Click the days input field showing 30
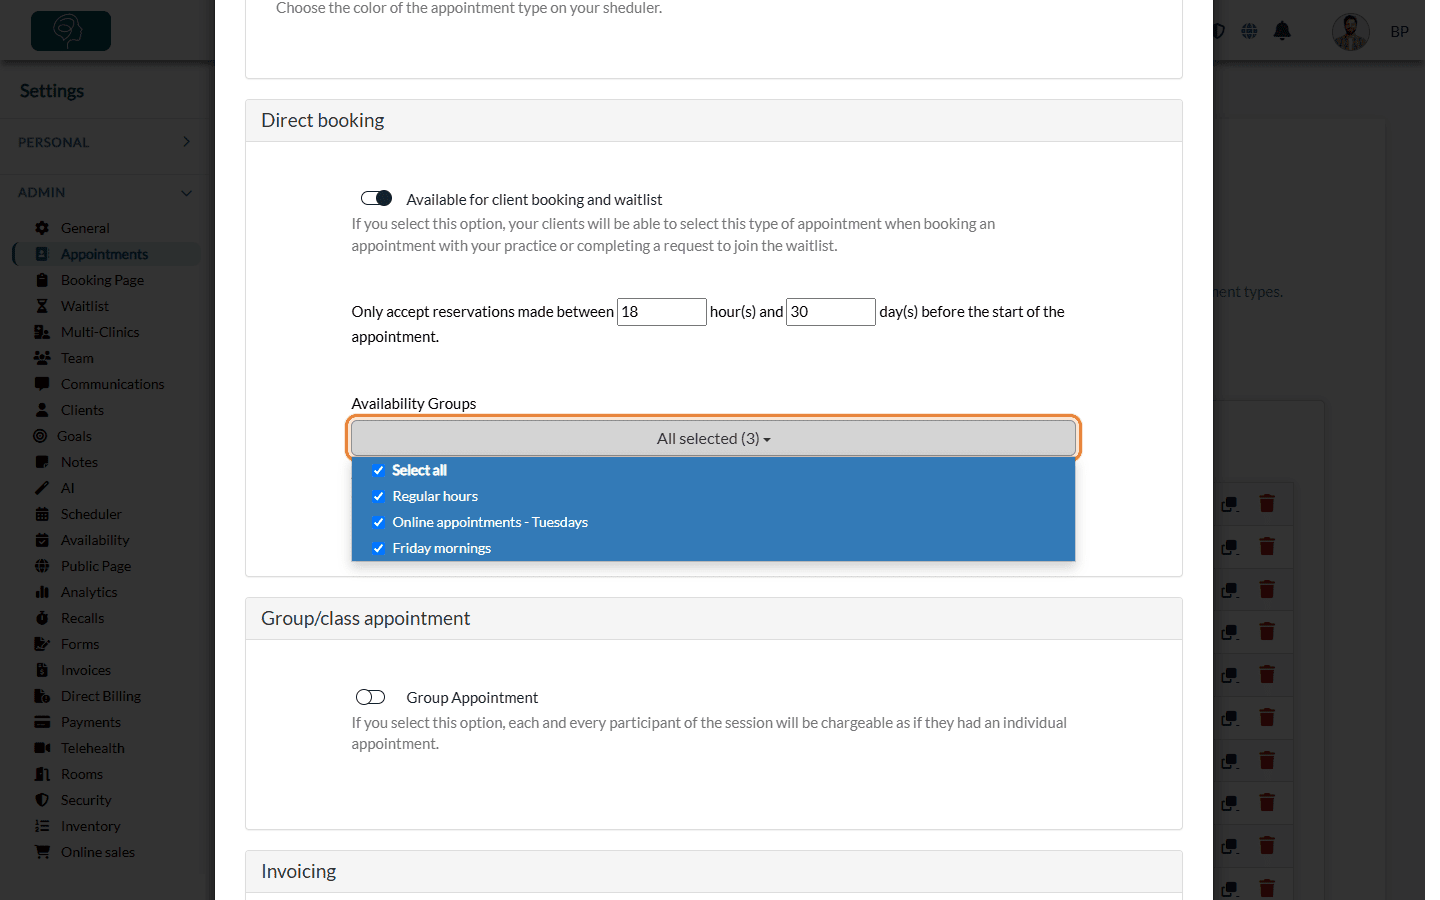Viewport: 1440px width, 900px height. [831, 312]
